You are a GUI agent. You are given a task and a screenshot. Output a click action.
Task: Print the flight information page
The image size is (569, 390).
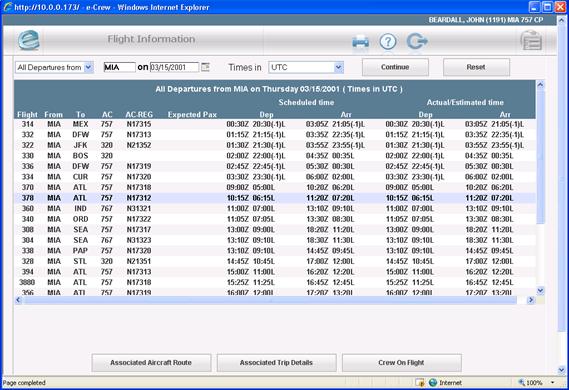360,42
